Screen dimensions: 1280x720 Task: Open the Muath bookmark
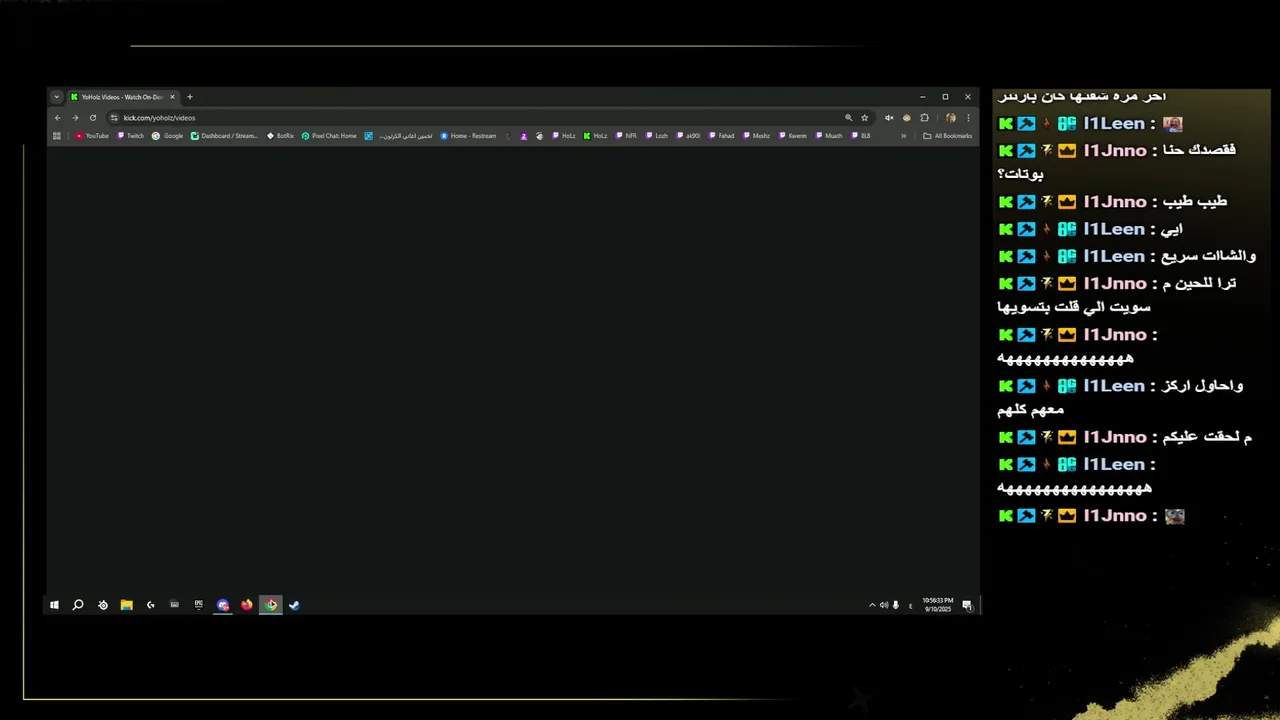[x=828, y=136]
